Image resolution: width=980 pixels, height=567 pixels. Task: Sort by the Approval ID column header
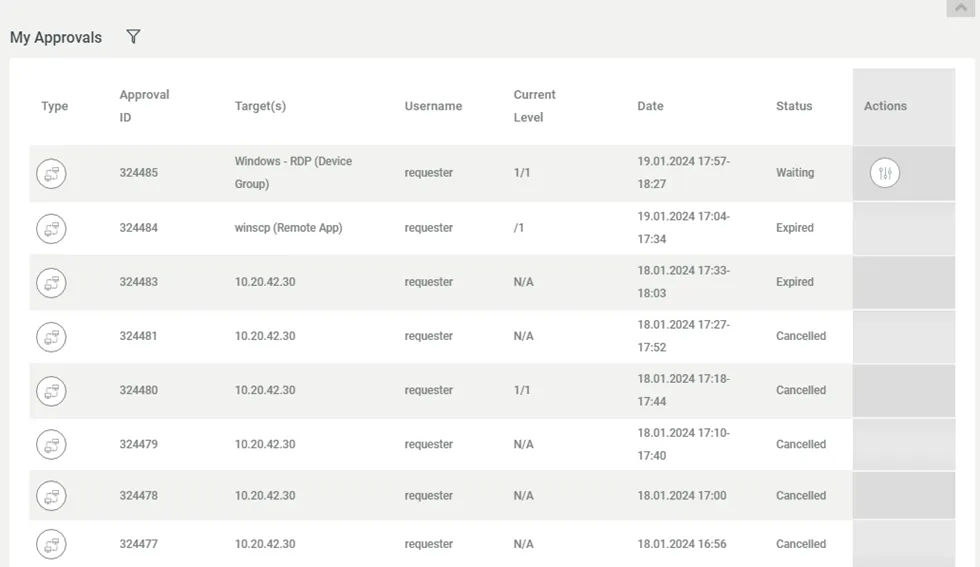tap(144, 106)
